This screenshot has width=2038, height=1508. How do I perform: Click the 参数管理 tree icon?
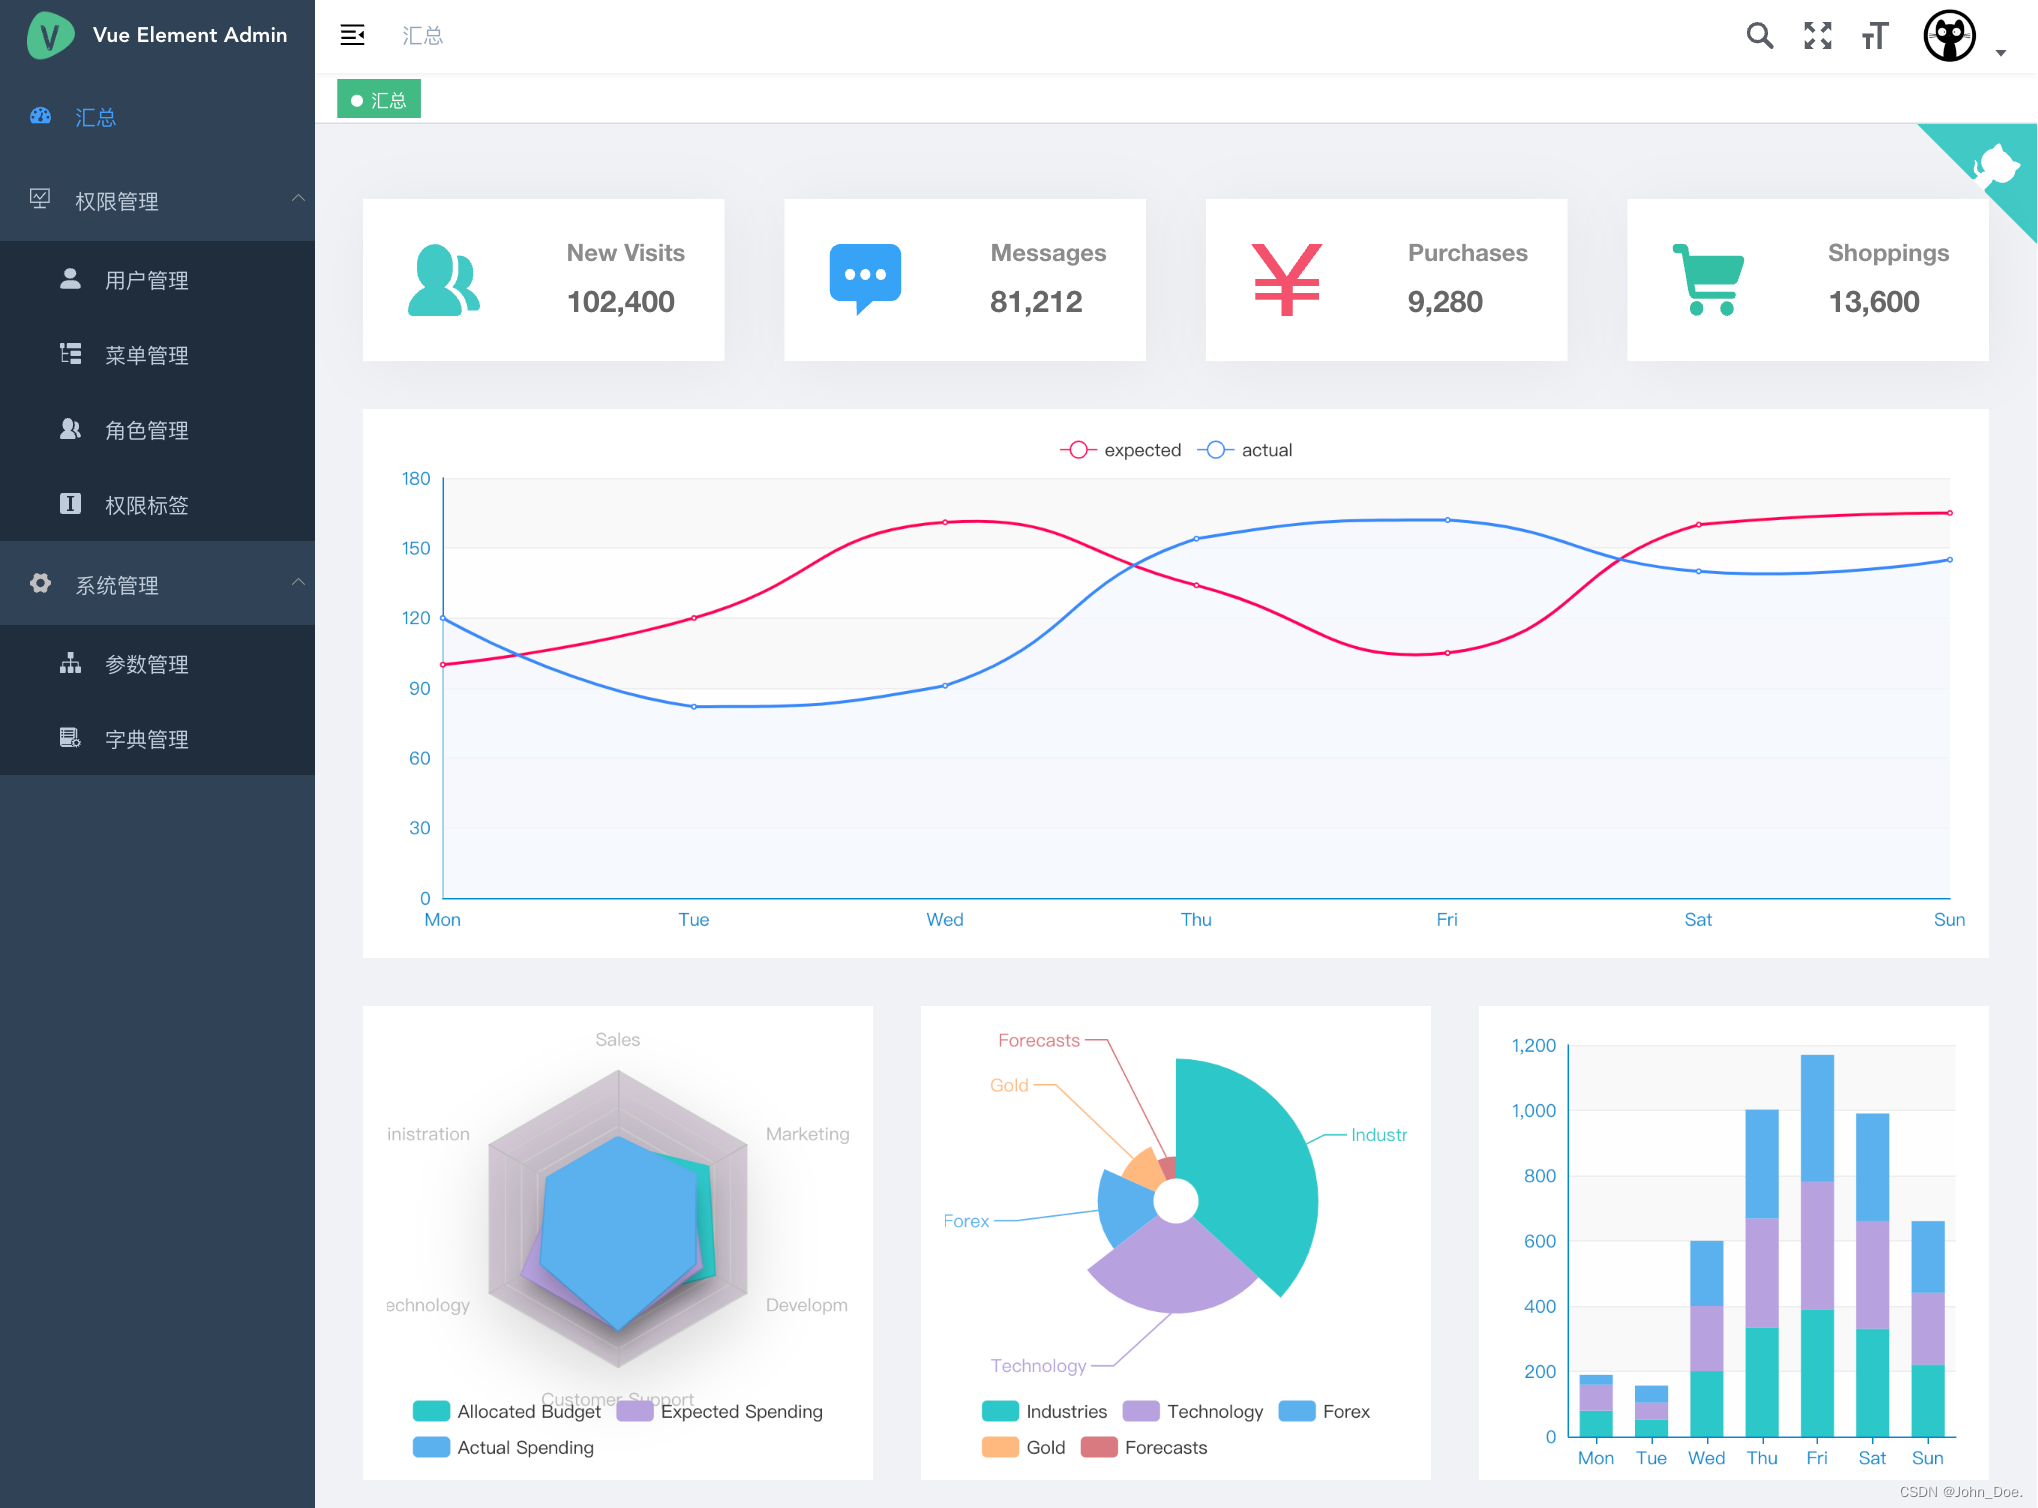pyautogui.click(x=70, y=663)
